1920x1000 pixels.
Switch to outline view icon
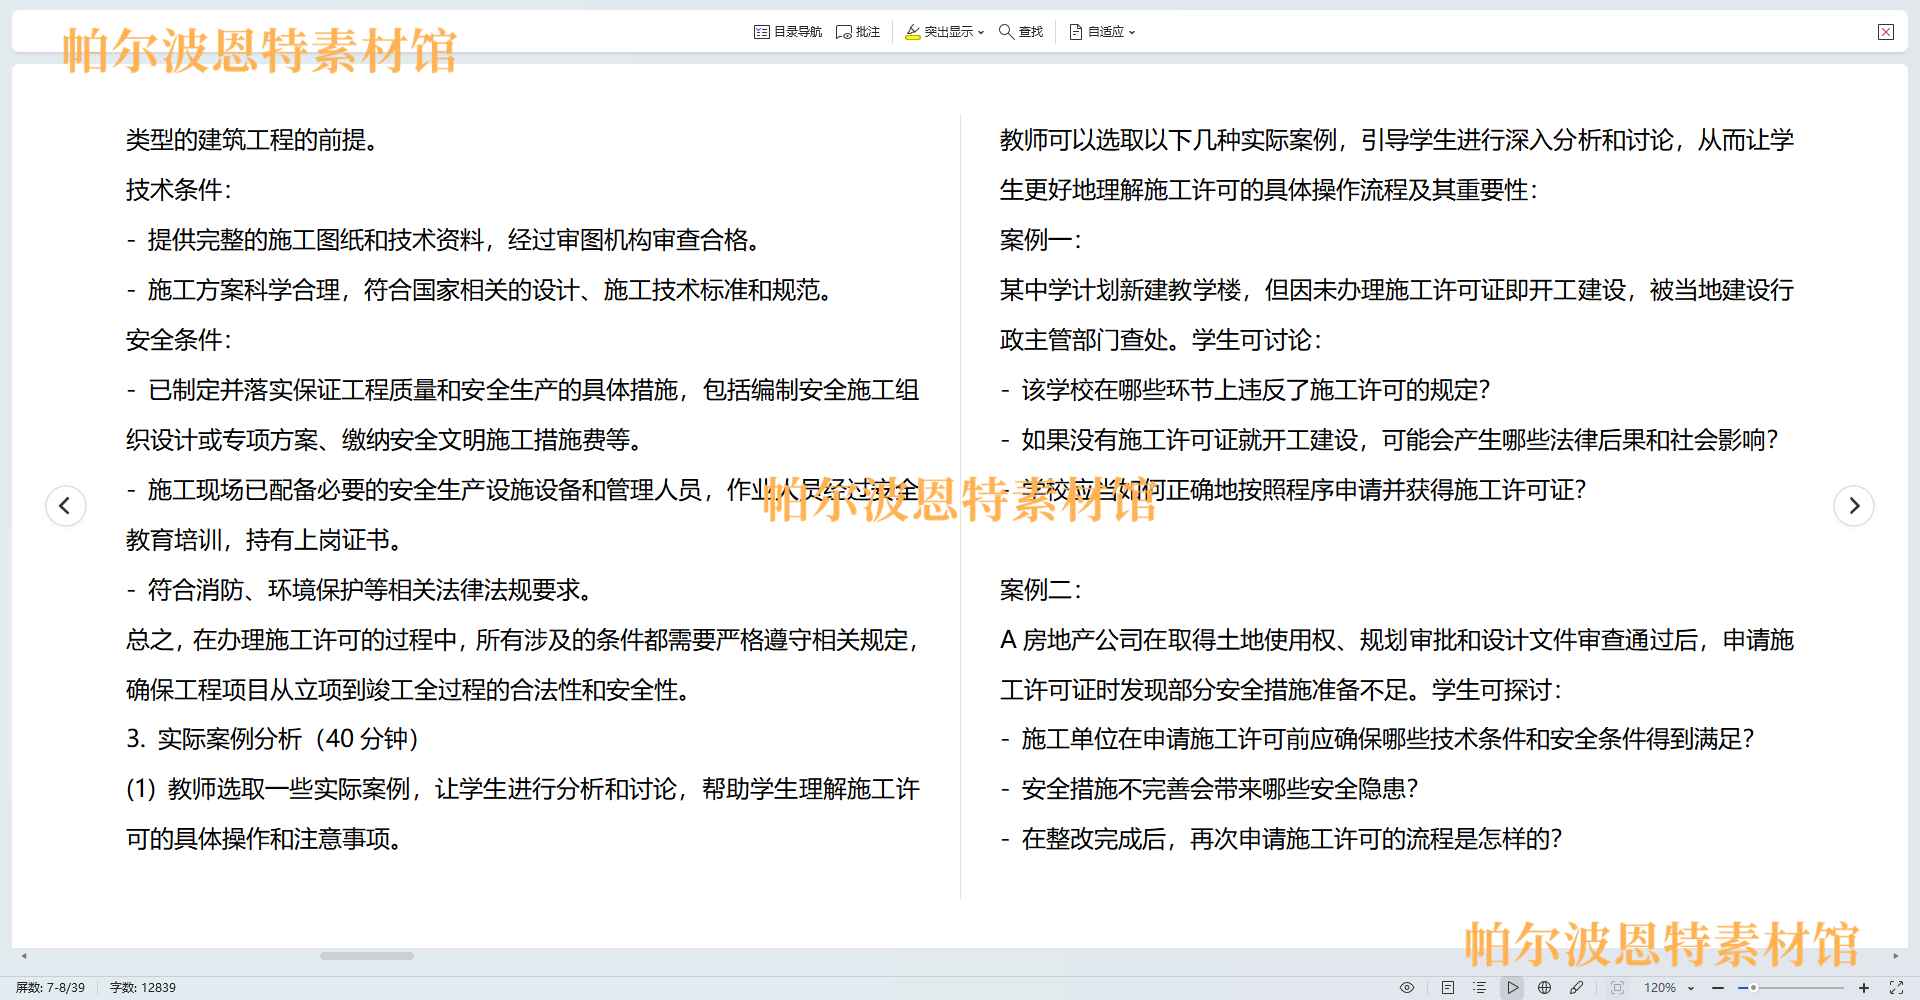(x=1480, y=987)
